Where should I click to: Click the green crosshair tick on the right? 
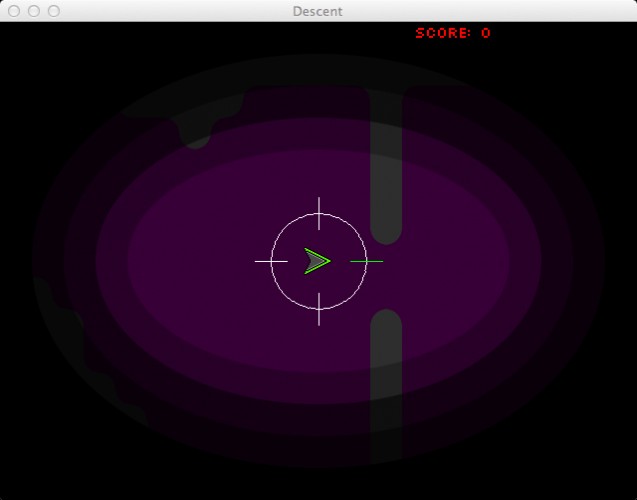366,261
